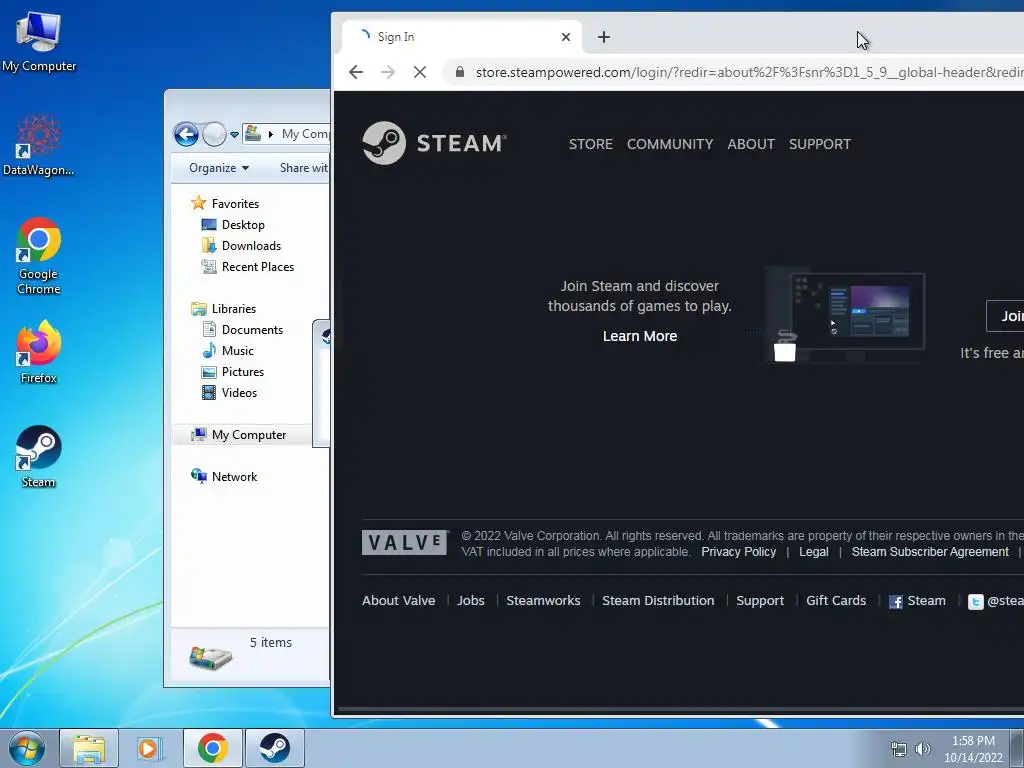Select Recent Places in Explorer sidebar
The image size is (1024, 768).
248,266
